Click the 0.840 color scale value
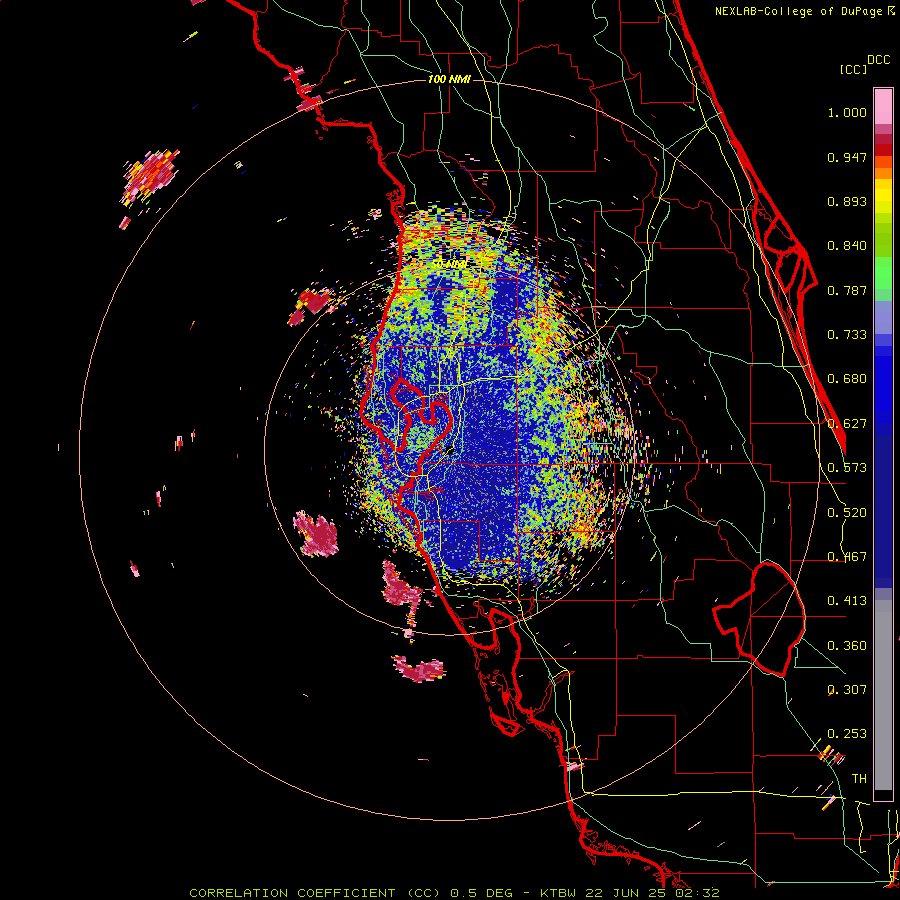This screenshot has width=900, height=900. pos(847,246)
